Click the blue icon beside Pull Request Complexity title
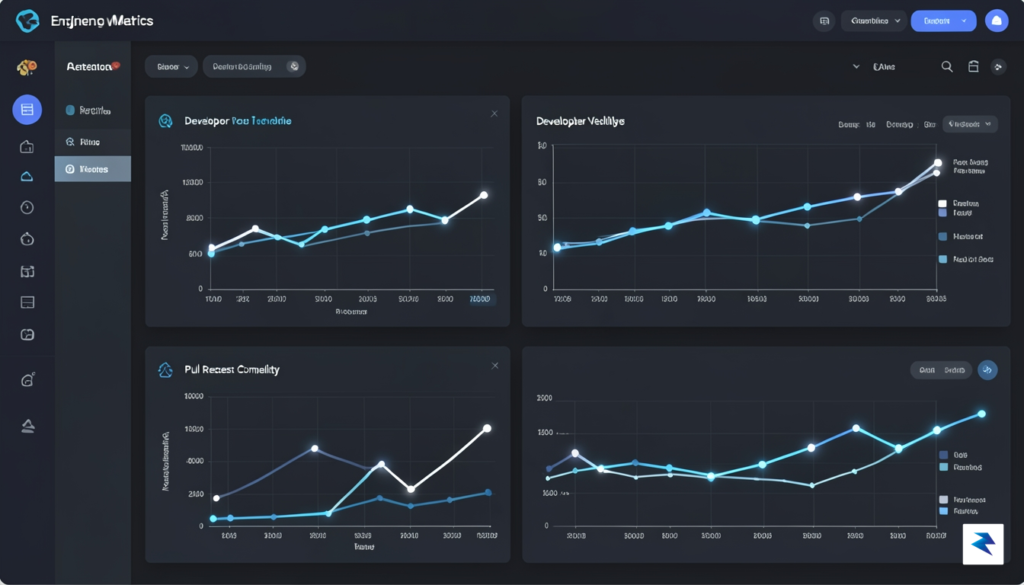This screenshot has height=585, width=1024. pos(165,370)
